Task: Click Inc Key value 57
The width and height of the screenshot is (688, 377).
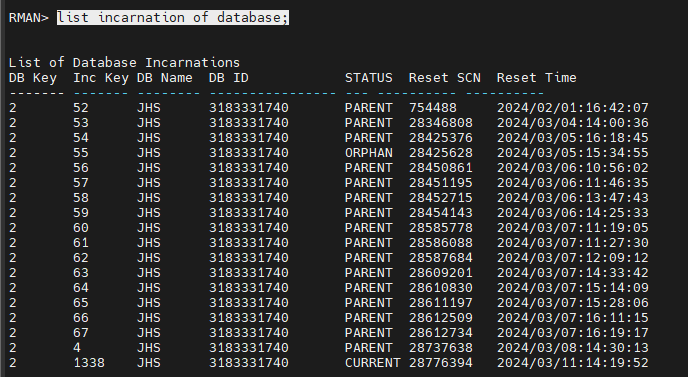Action: (81, 183)
